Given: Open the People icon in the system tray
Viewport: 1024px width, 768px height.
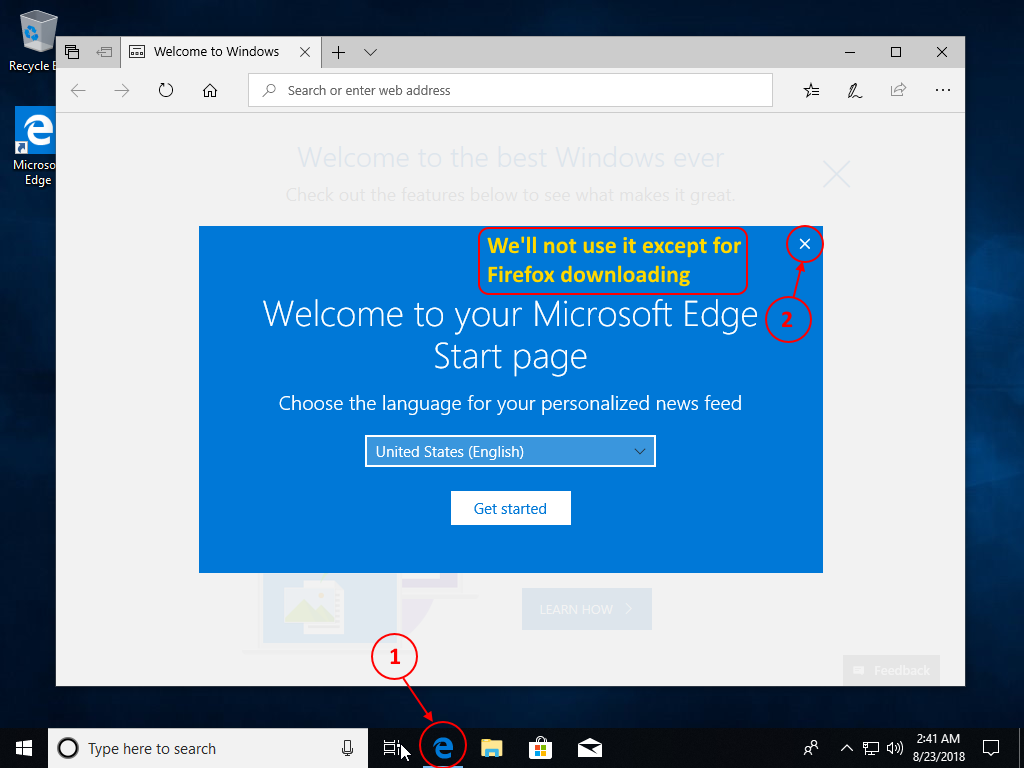Looking at the screenshot, I should click(811, 748).
